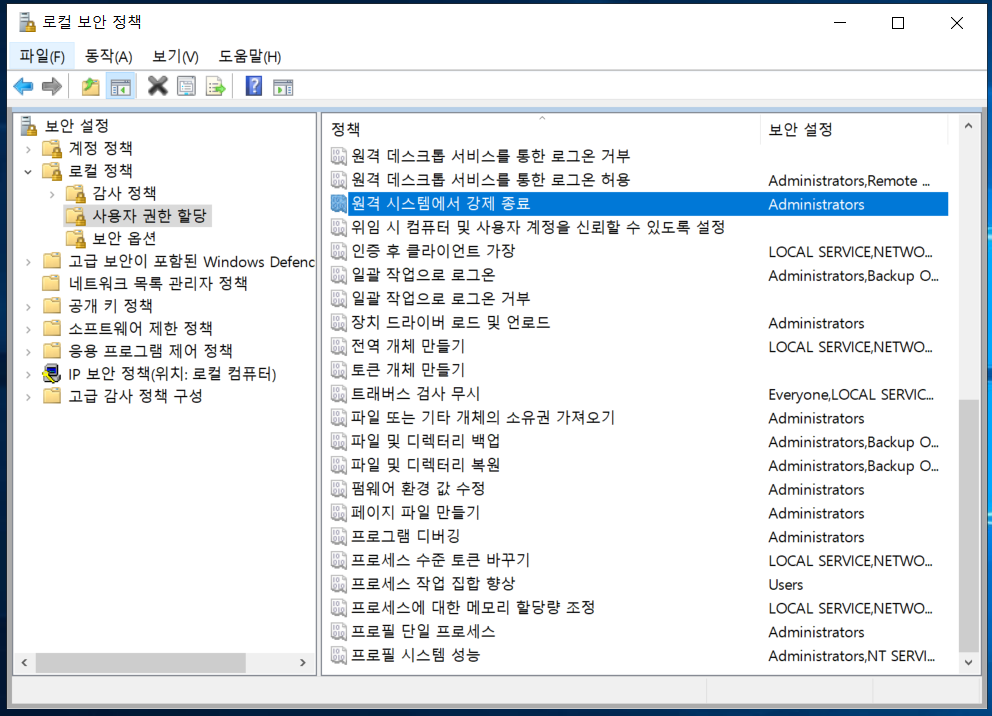The height and width of the screenshot is (716, 992).
Task: Open the 파일(F) menu
Action: (x=42, y=56)
